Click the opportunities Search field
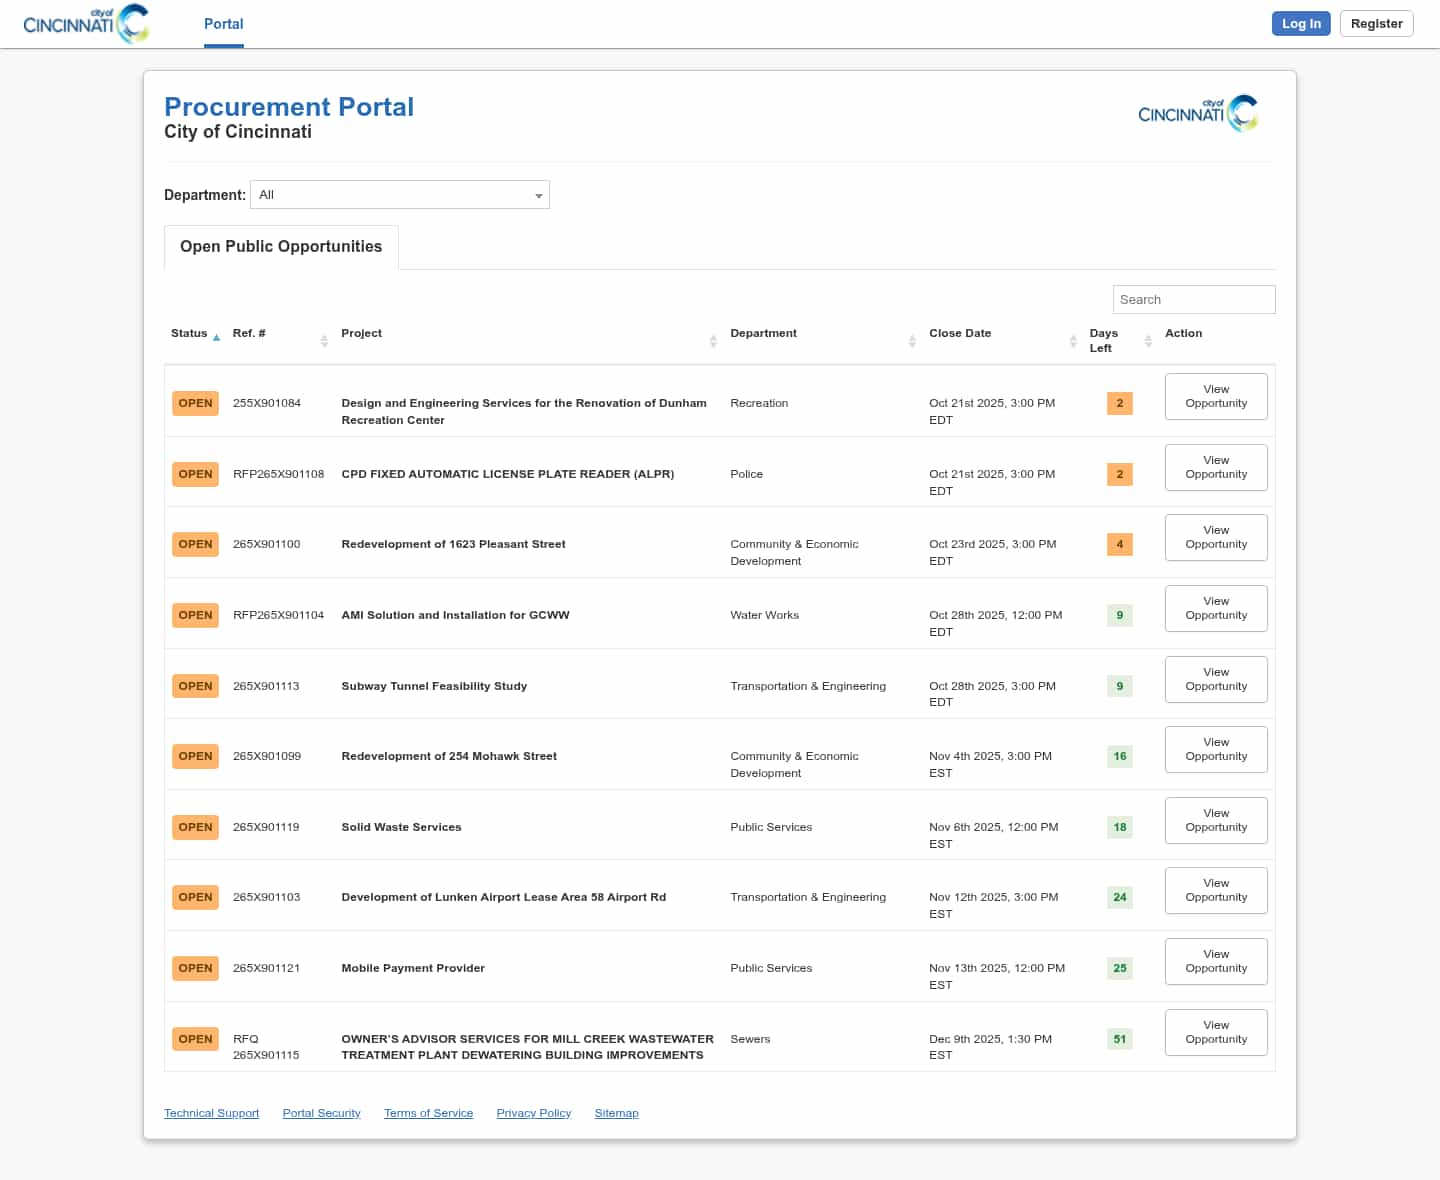Viewport: 1440px width, 1180px height. point(1194,300)
